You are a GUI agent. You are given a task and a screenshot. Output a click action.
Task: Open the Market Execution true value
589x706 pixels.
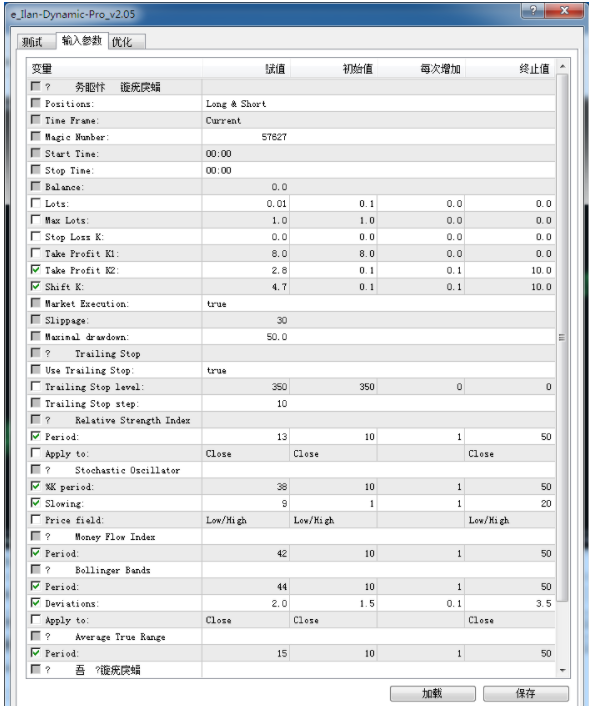pos(217,304)
